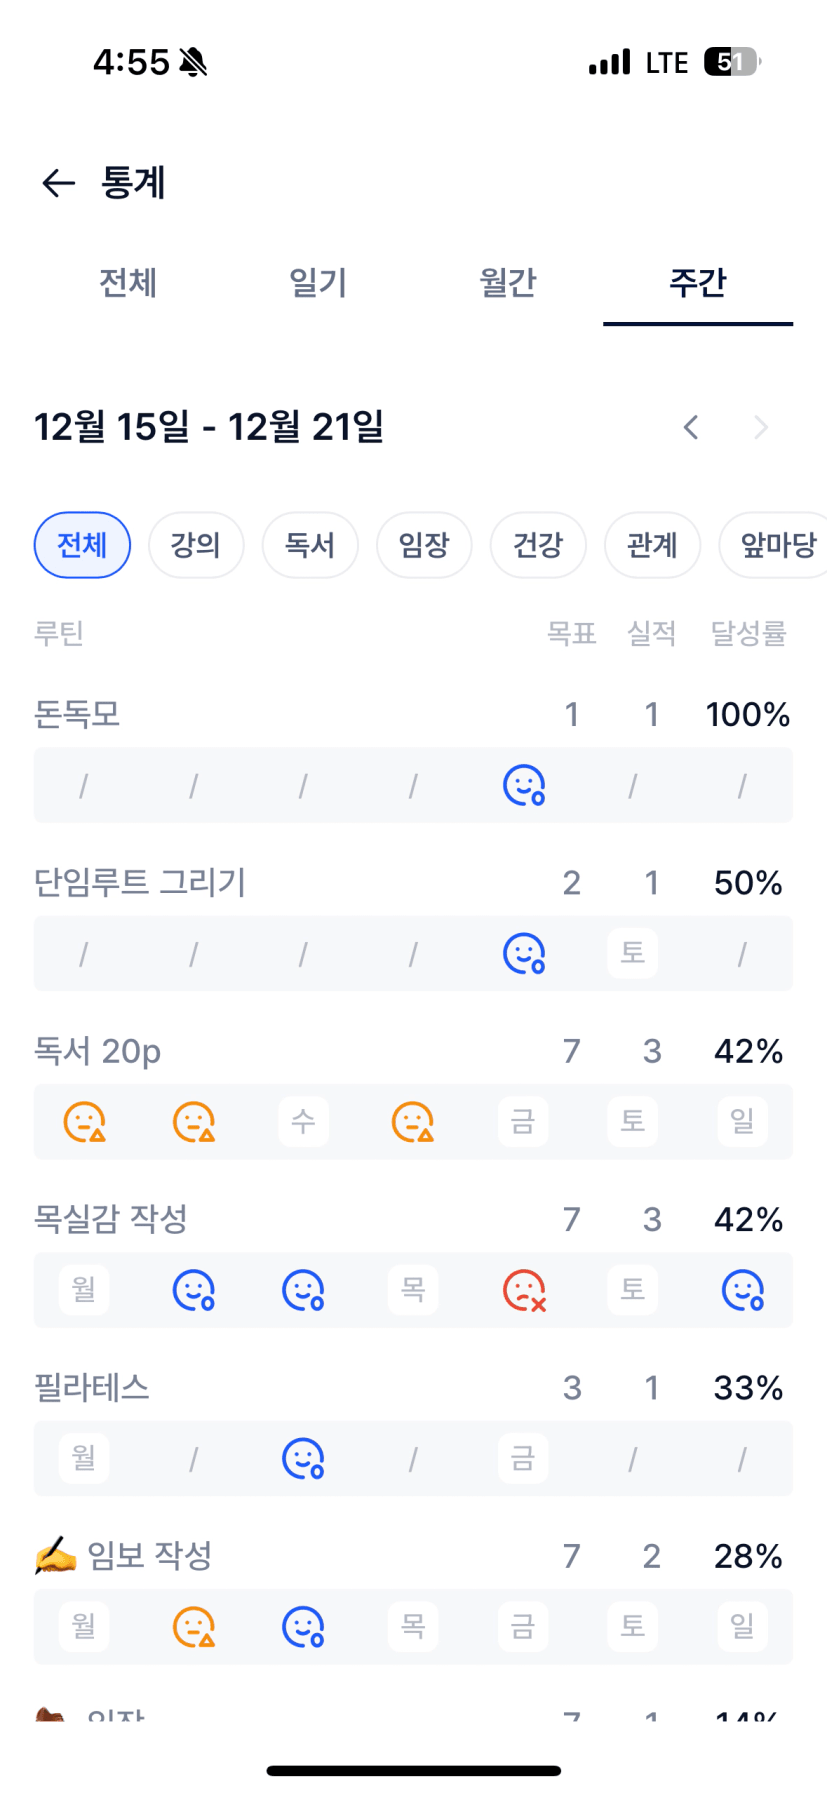The height and width of the screenshot is (1793, 827).
Task: Open the 일기 tab
Action: pyautogui.click(x=318, y=283)
